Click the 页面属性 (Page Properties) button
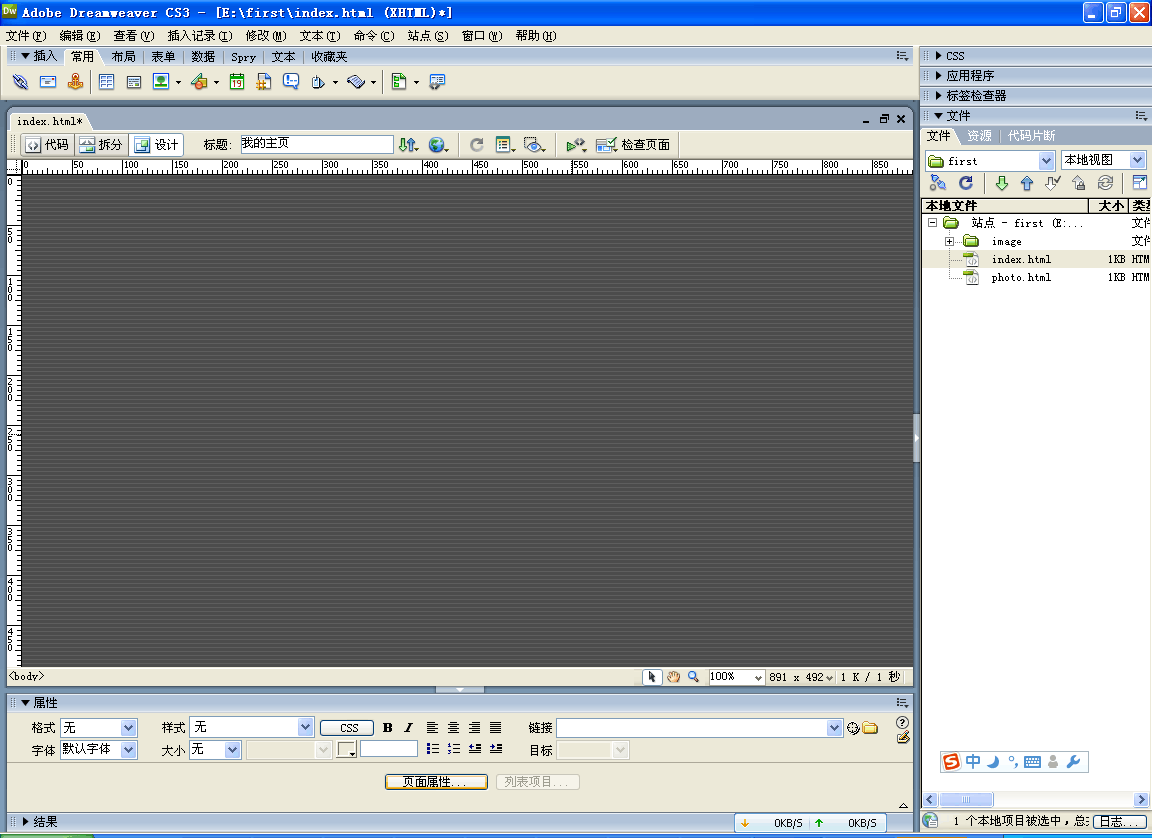The height and width of the screenshot is (838, 1152). (x=435, y=782)
